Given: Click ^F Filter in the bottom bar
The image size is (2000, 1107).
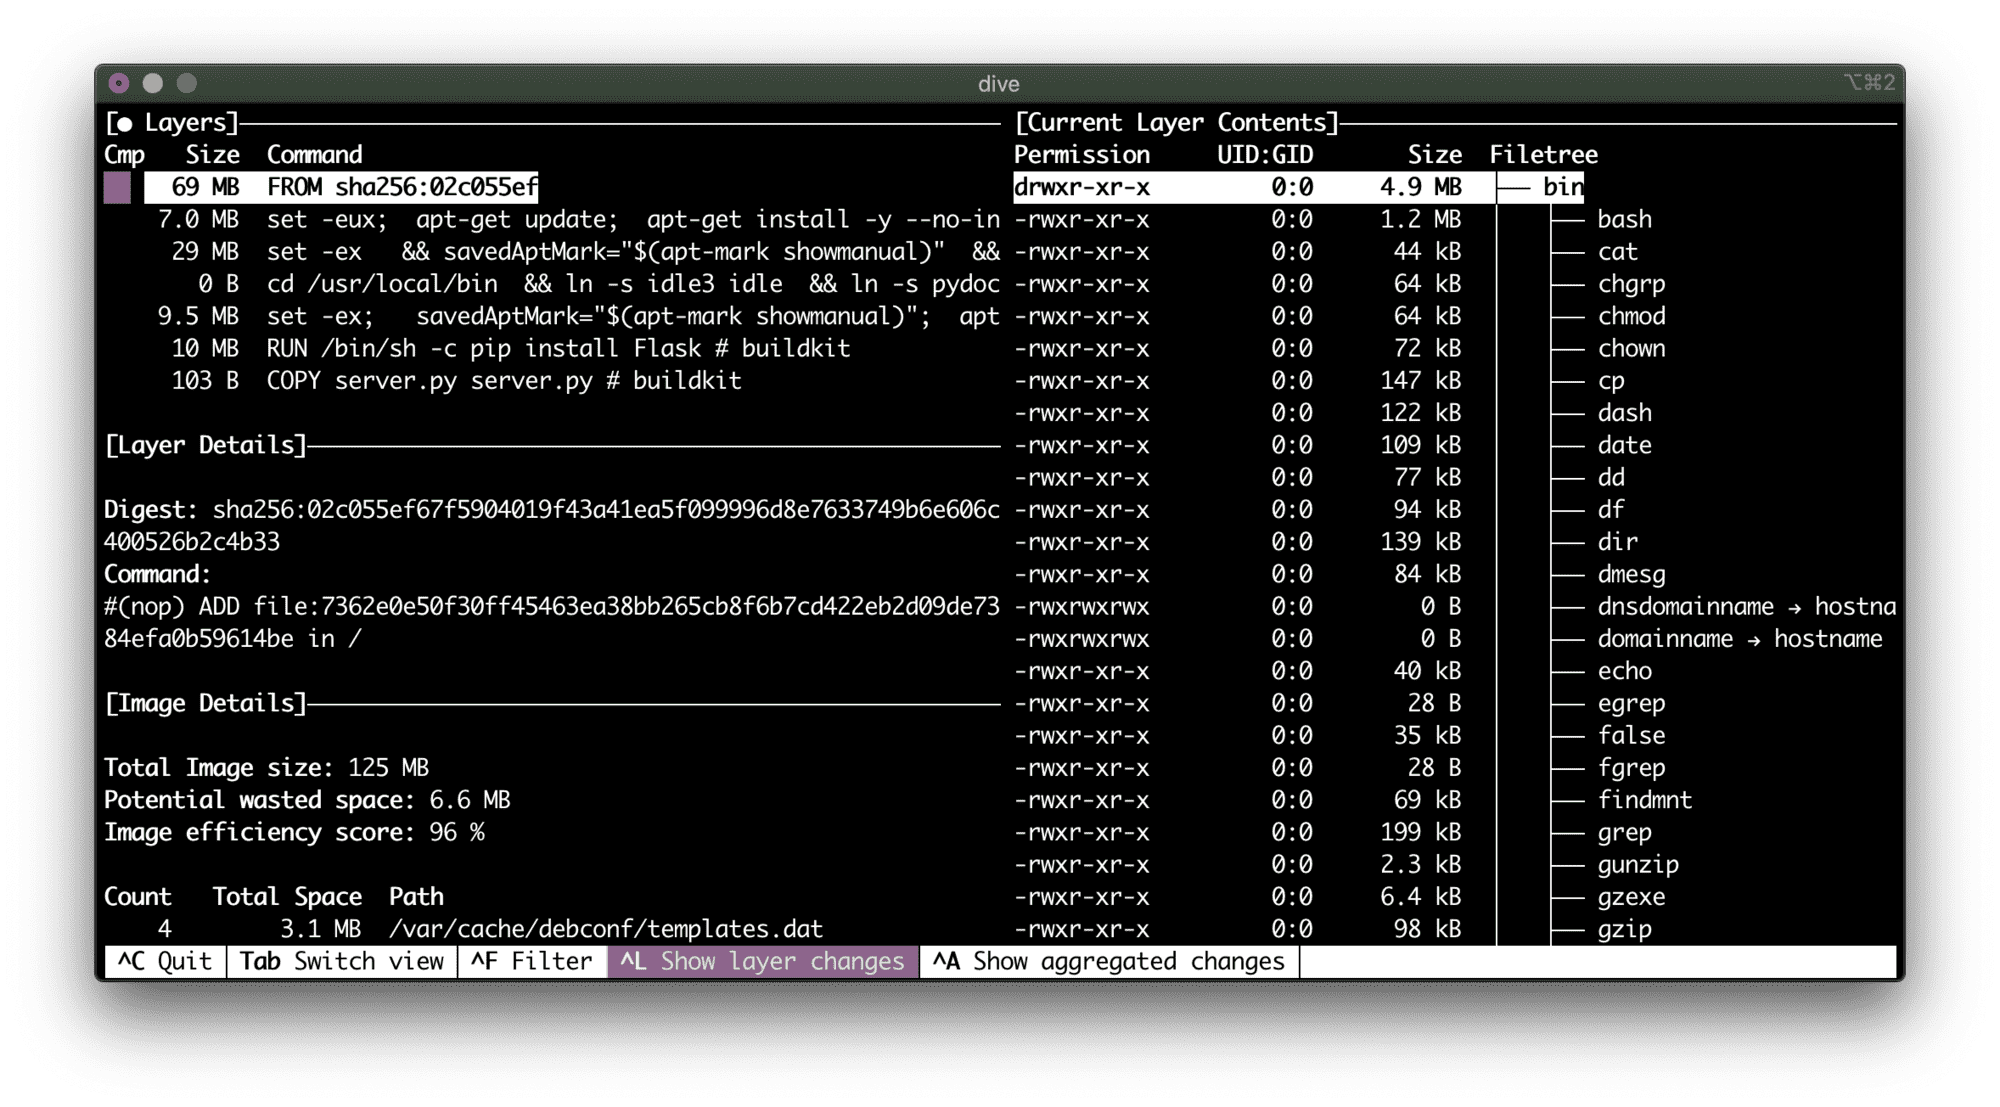Looking at the screenshot, I should 531,961.
